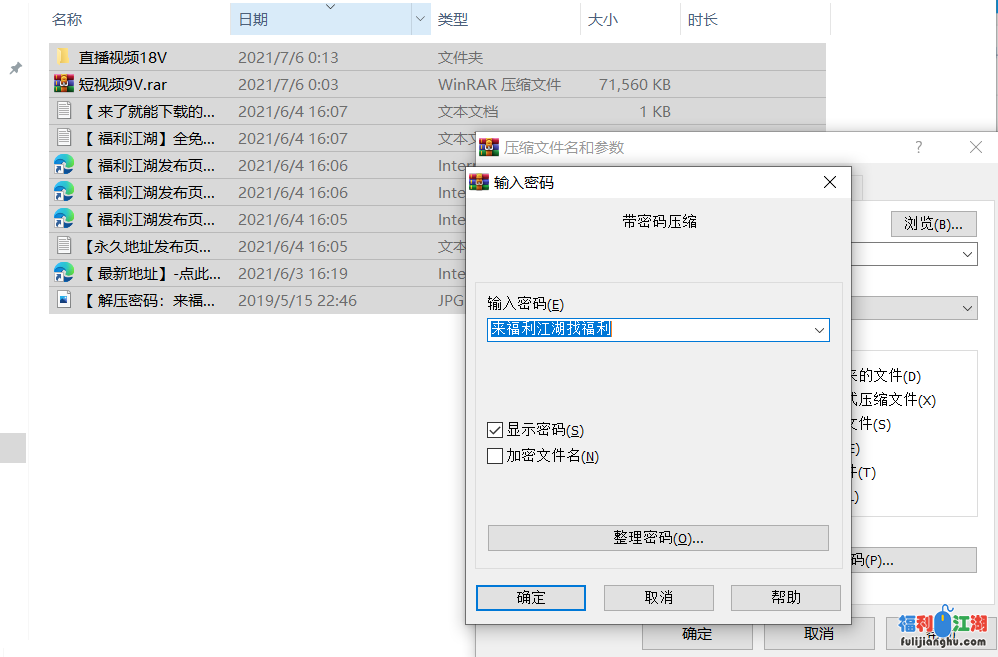Expand the 输入密码 password history dropdown
The width and height of the screenshot is (998, 657).
click(x=819, y=330)
